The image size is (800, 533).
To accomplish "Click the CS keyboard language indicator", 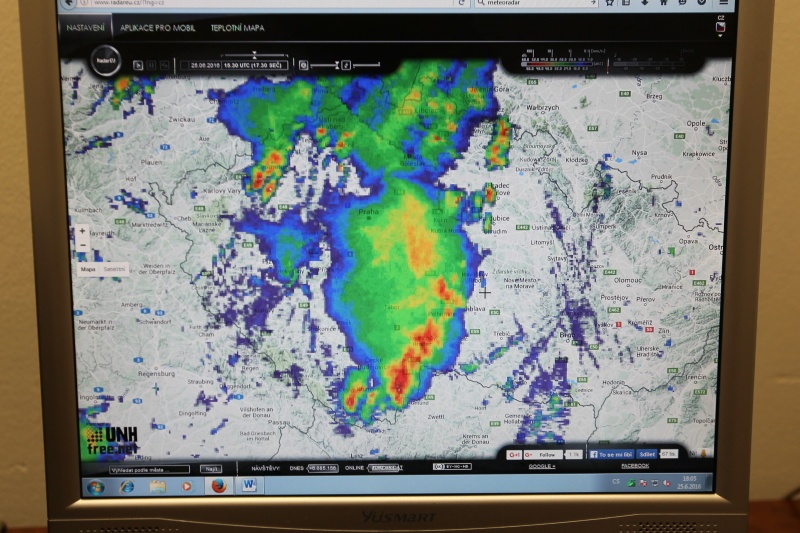I will pyautogui.click(x=616, y=481).
